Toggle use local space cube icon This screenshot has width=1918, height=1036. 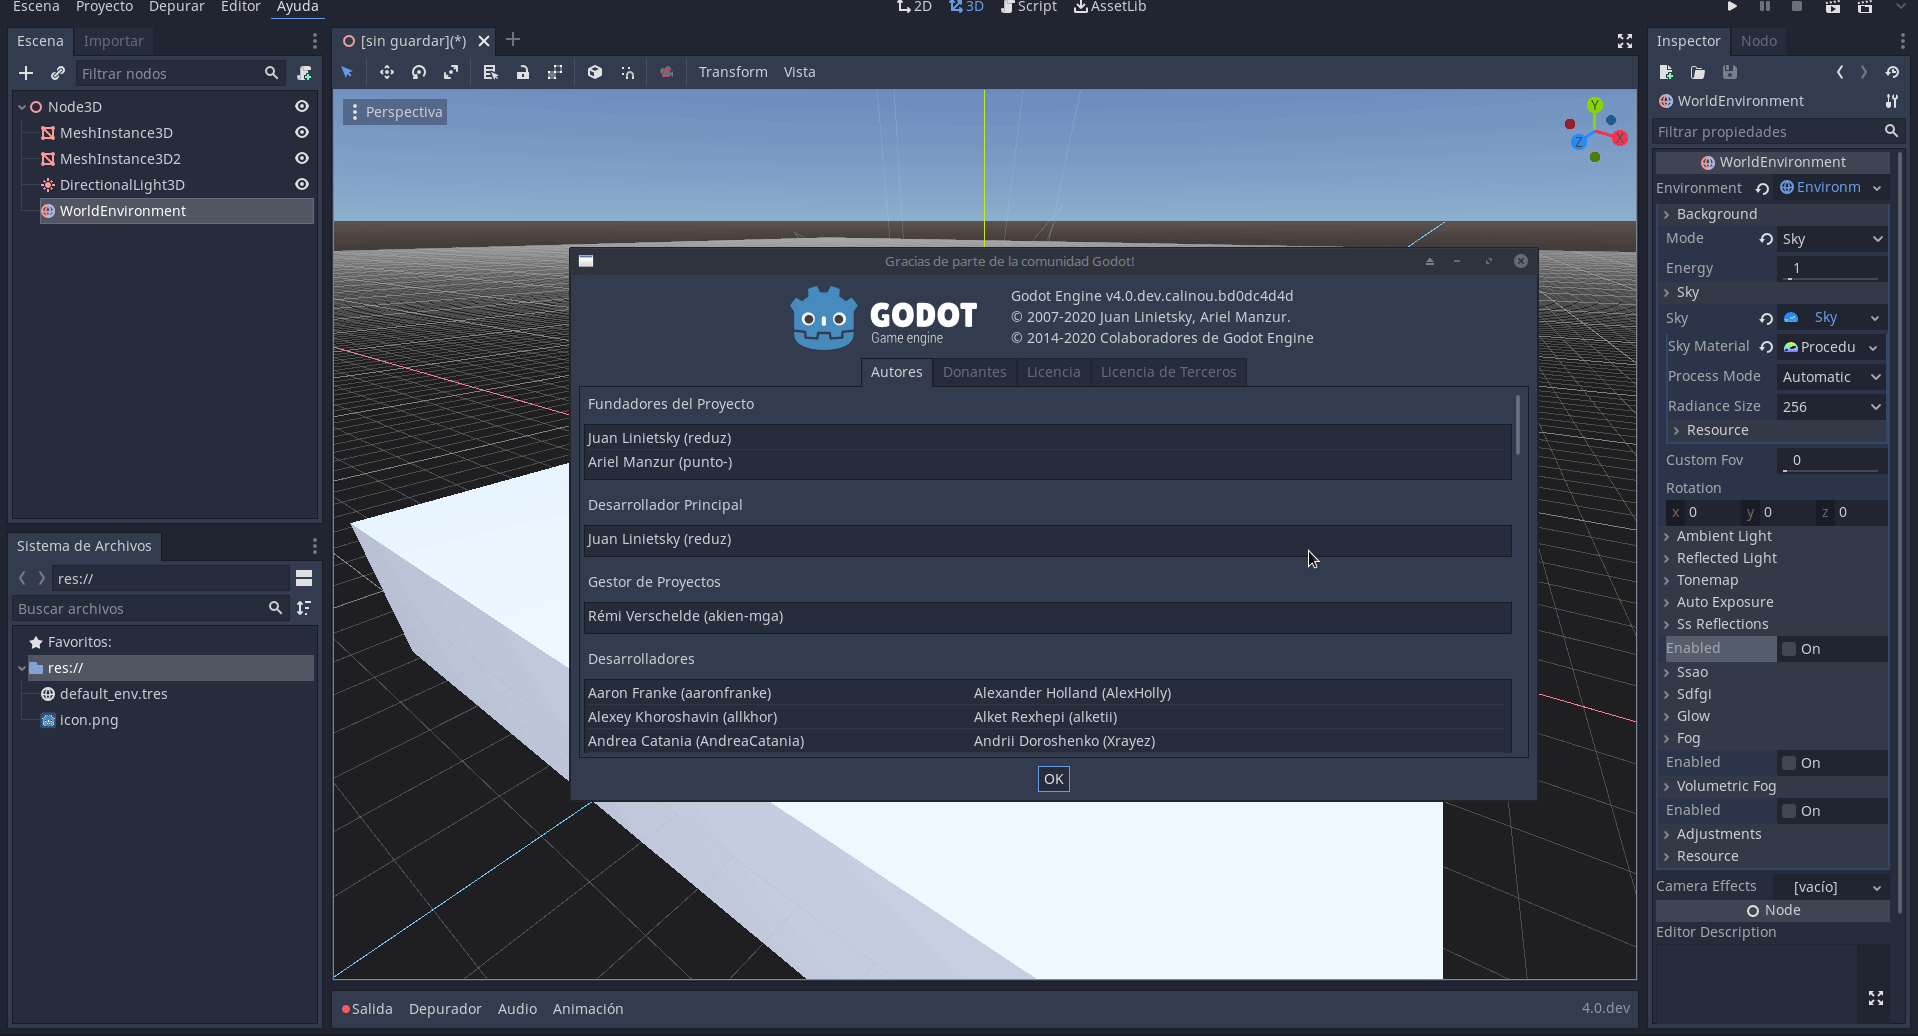[595, 72]
